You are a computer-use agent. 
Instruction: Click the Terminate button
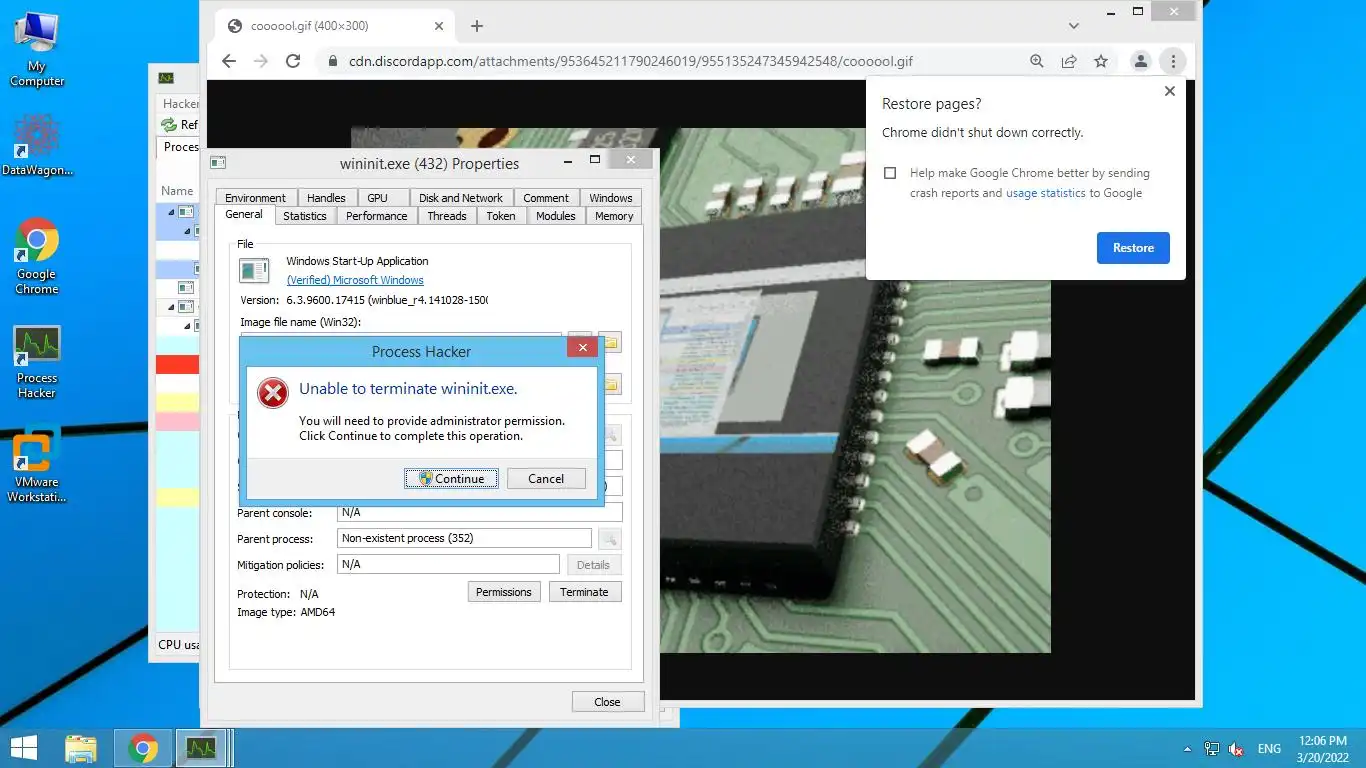click(x=585, y=592)
